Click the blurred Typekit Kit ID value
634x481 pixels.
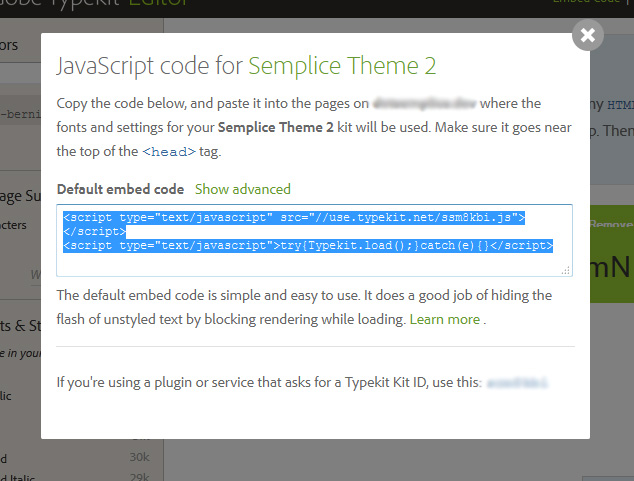(517, 383)
